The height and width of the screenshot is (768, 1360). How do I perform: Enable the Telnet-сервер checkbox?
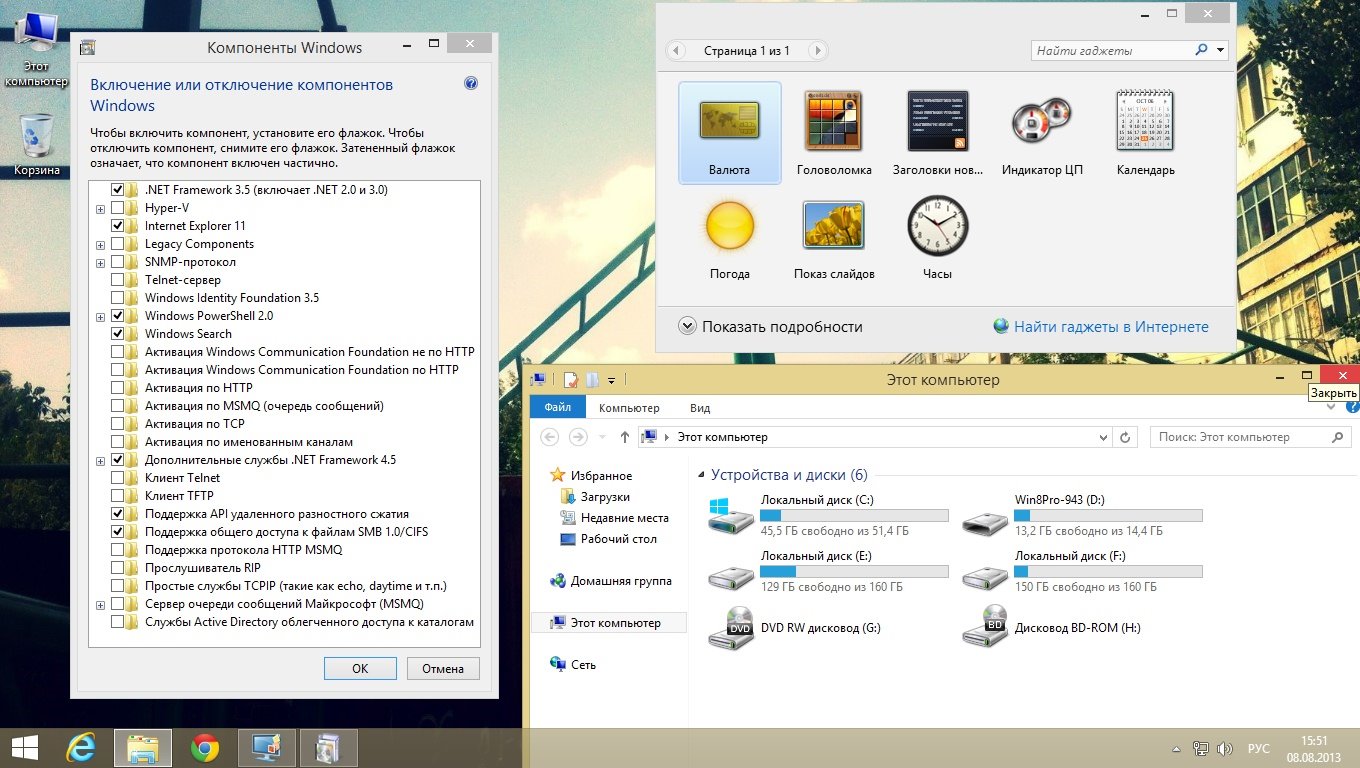(118, 280)
